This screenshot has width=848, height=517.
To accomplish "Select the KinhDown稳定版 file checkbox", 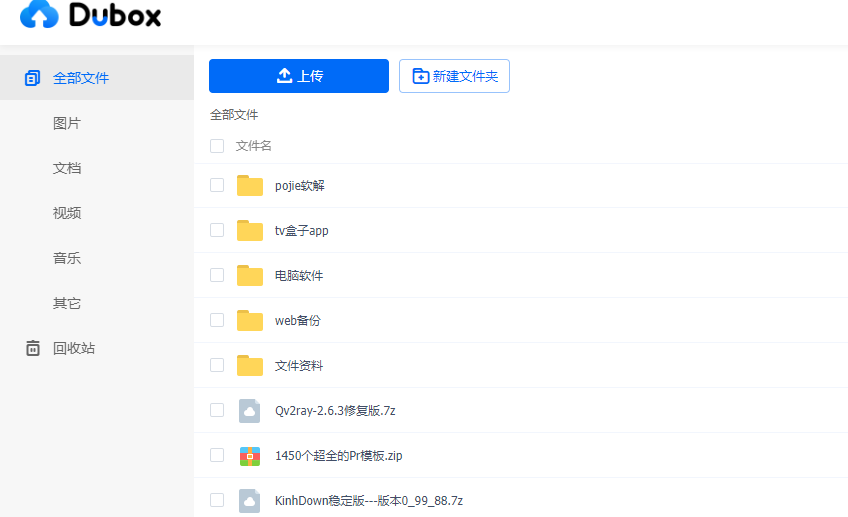I will click(217, 500).
